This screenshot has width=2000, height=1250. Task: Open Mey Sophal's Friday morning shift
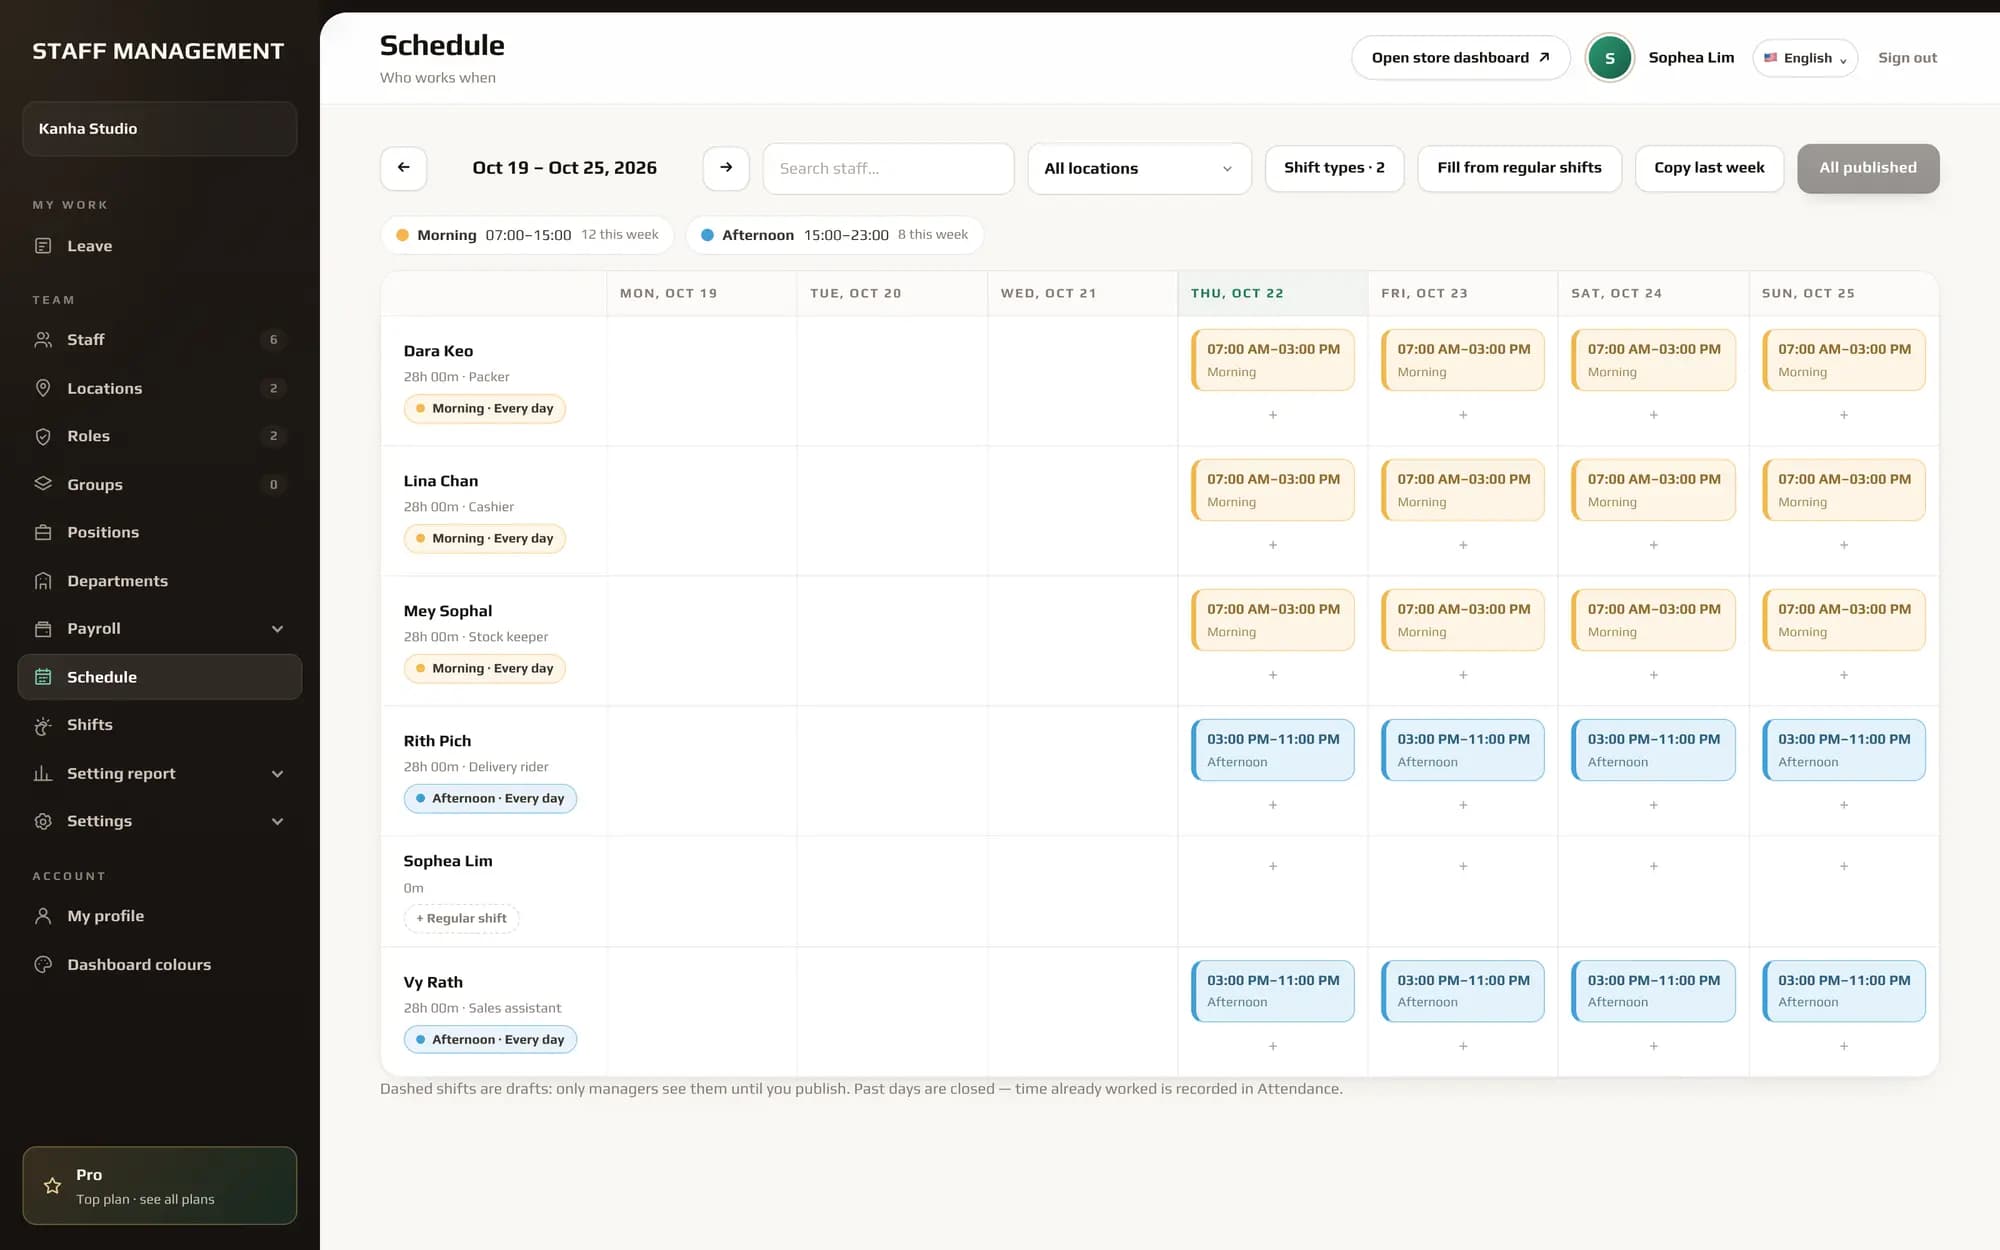click(x=1463, y=620)
